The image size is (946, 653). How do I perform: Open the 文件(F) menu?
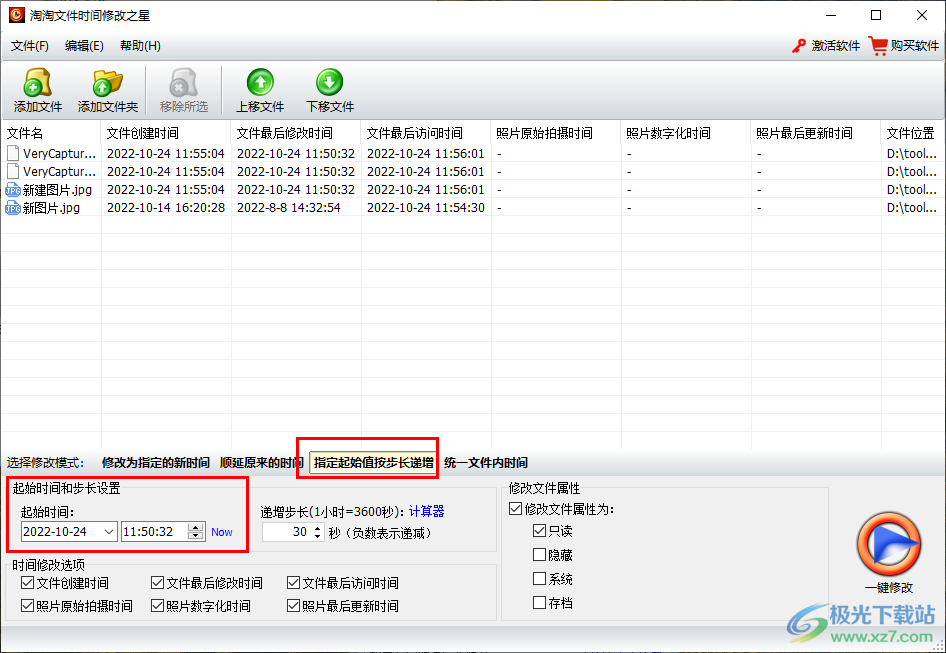(30, 46)
